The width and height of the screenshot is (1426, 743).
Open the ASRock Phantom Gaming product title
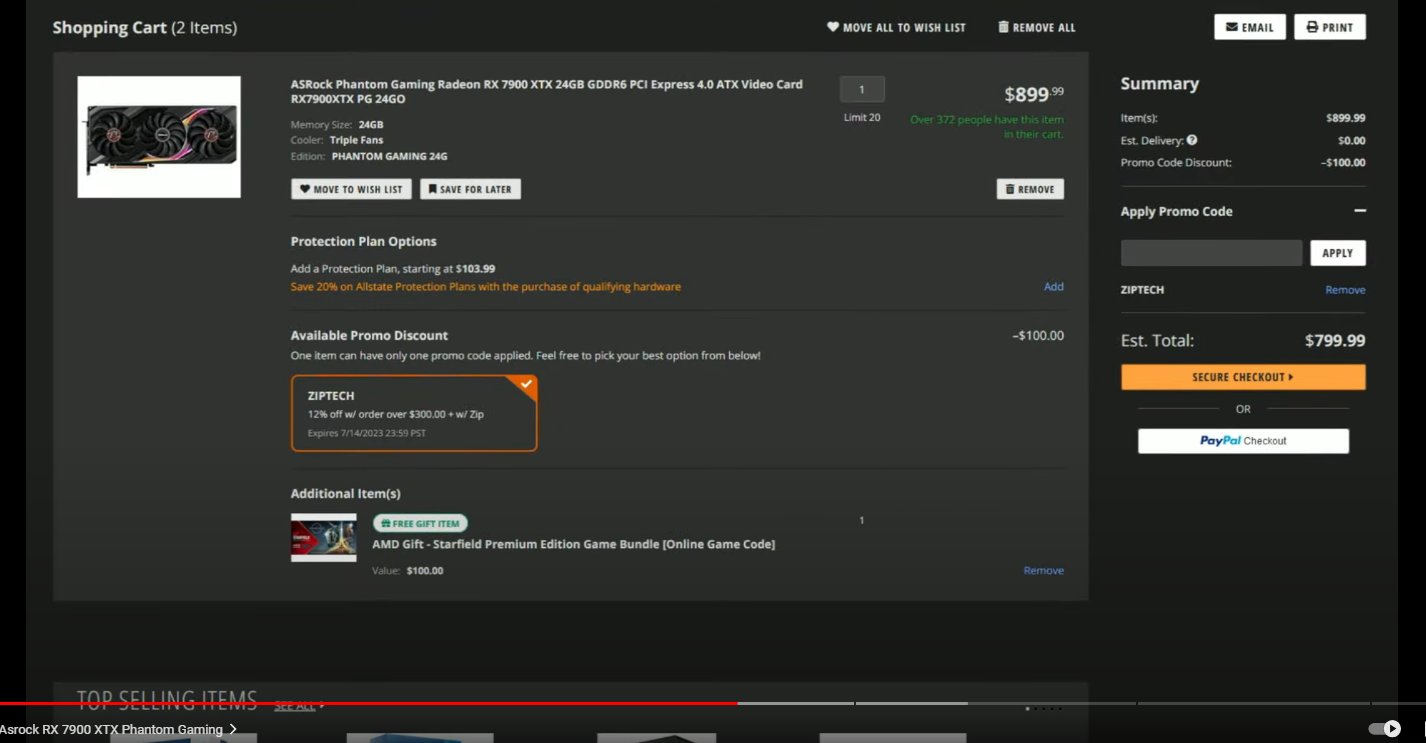(546, 91)
